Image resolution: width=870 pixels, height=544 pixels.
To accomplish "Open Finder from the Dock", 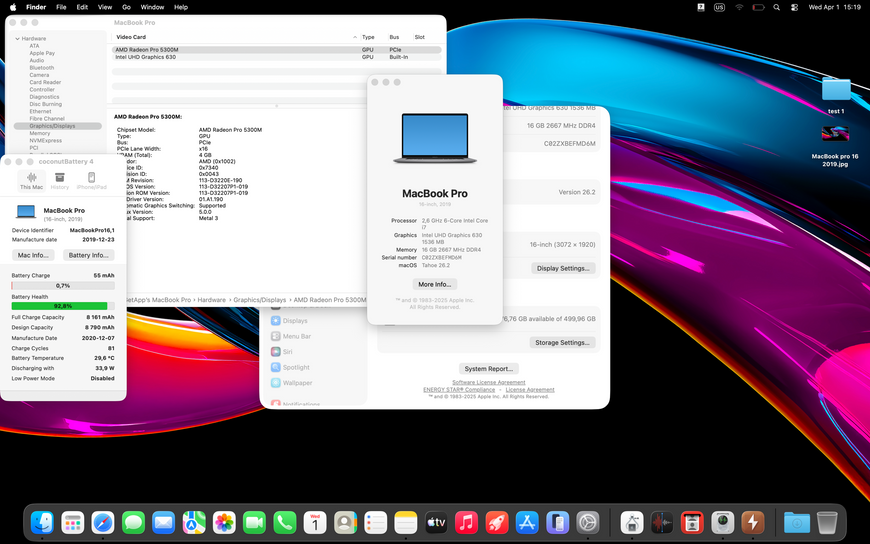I will click(42, 522).
